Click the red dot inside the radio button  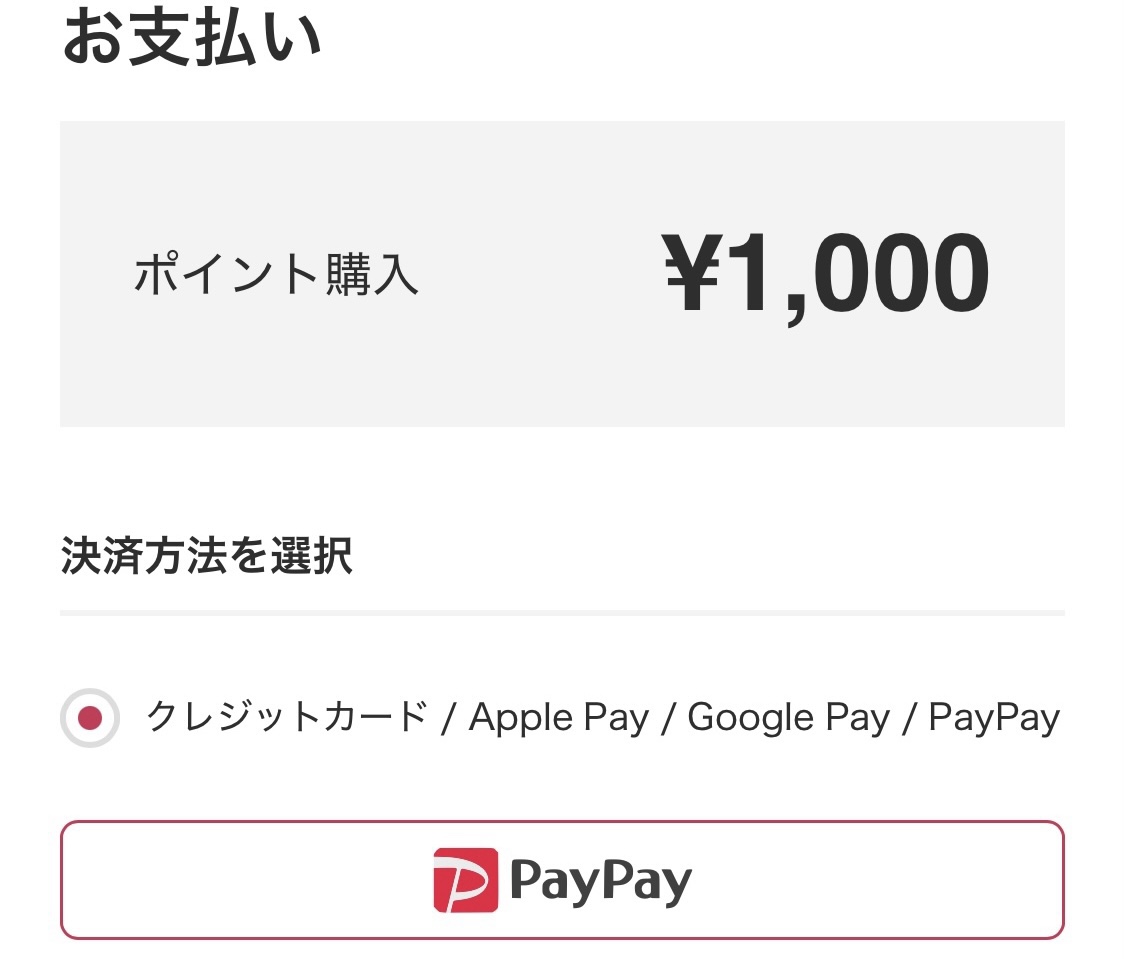pyautogui.click(x=90, y=717)
